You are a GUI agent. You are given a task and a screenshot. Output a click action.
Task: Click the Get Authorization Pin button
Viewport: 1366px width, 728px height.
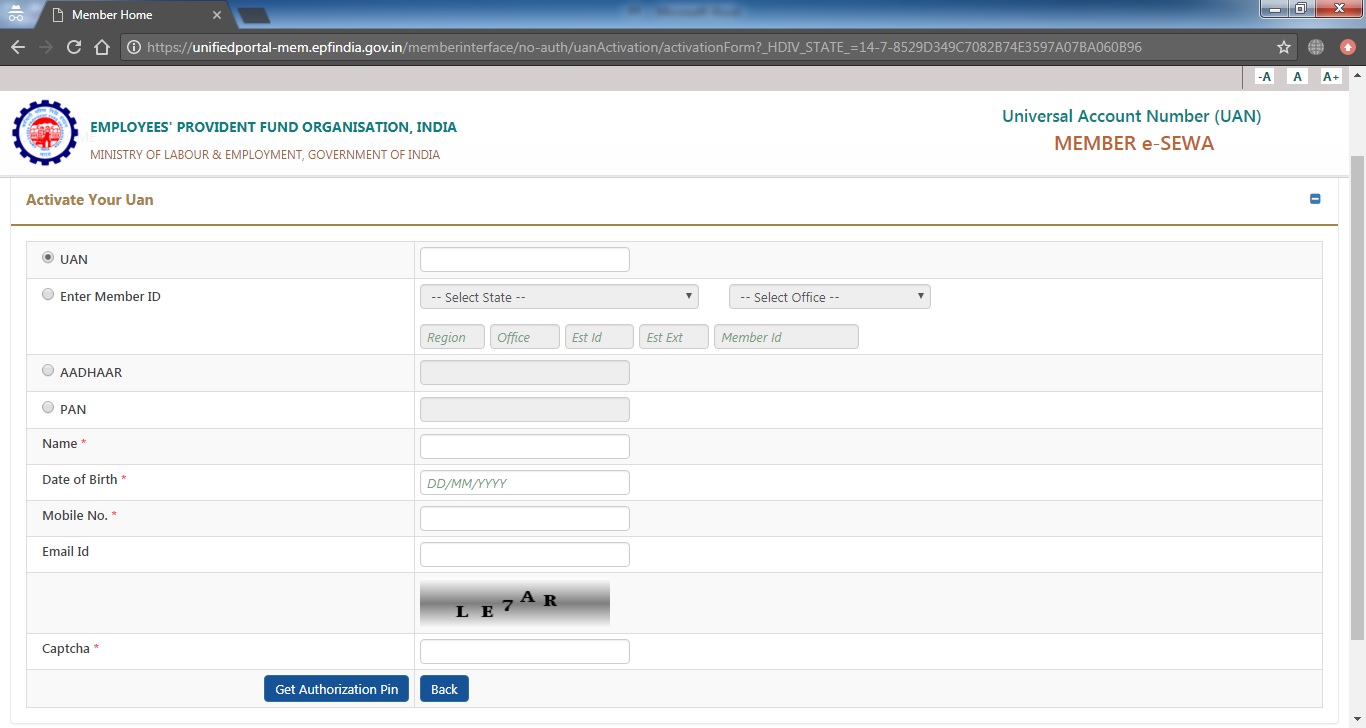click(336, 688)
